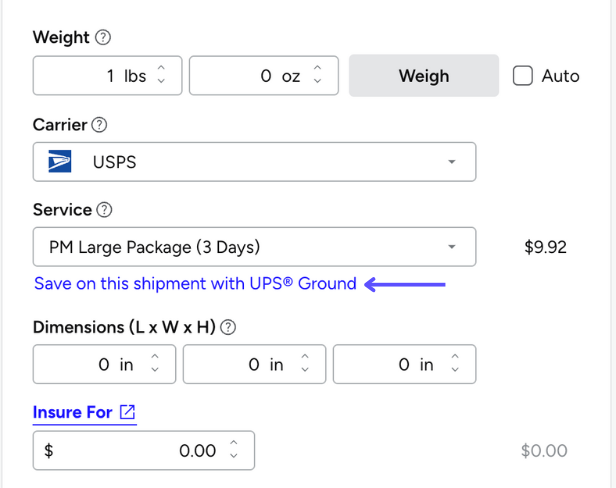The height and width of the screenshot is (488, 616).
Task: Click the Weight help question mark icon
Action: (103, 38)
